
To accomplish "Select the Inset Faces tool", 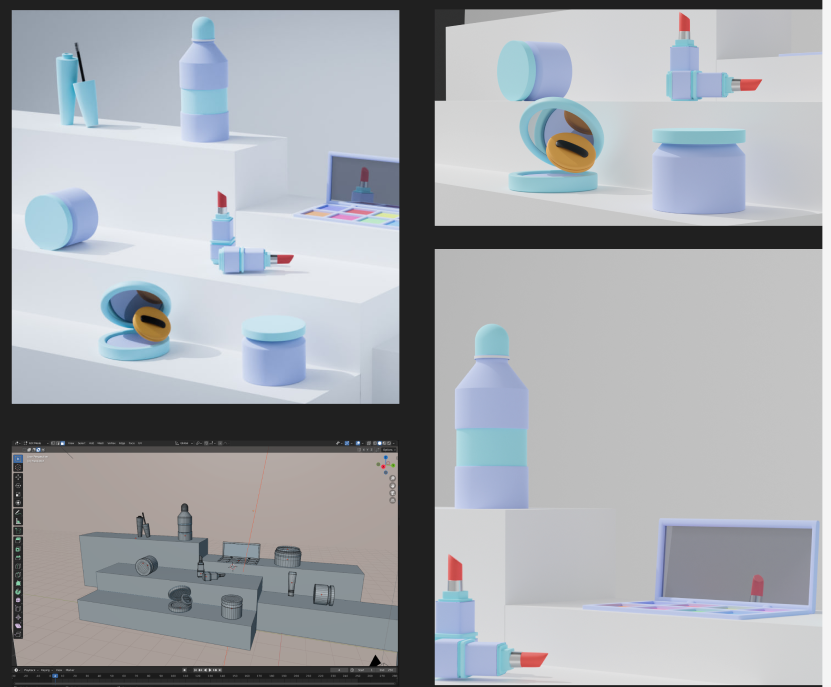I will click(x=17, y=549).
